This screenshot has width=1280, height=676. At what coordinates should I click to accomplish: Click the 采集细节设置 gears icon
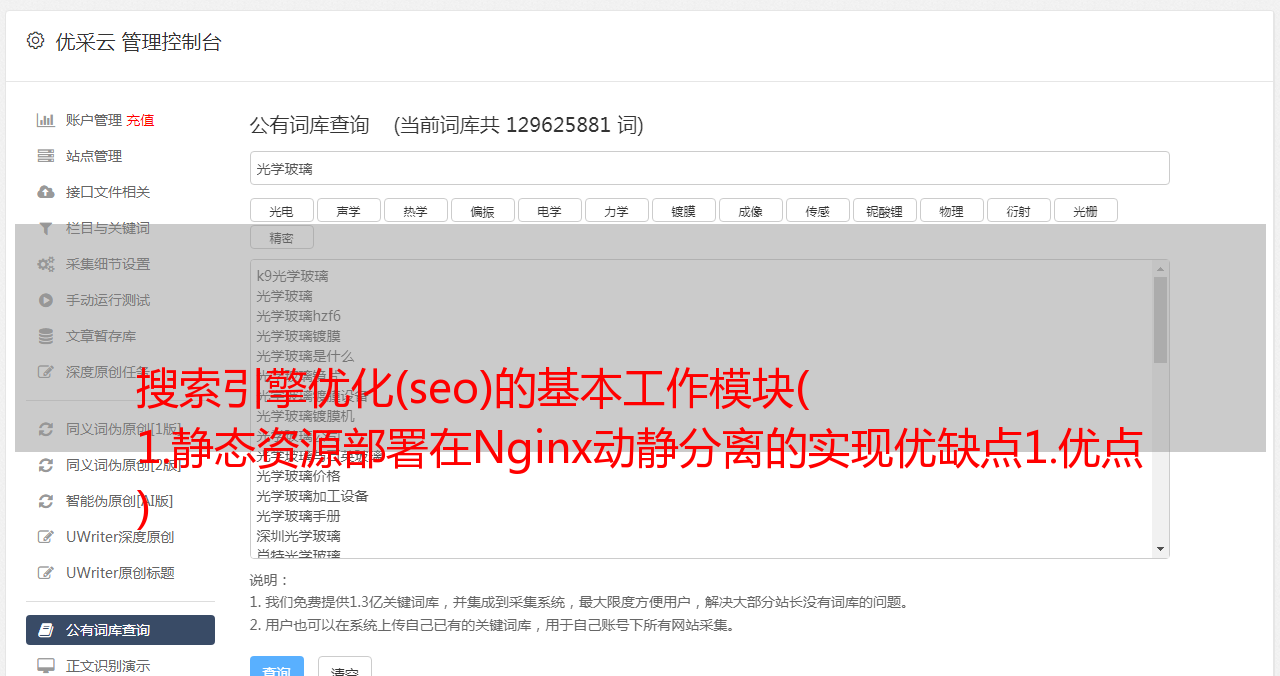45,264
